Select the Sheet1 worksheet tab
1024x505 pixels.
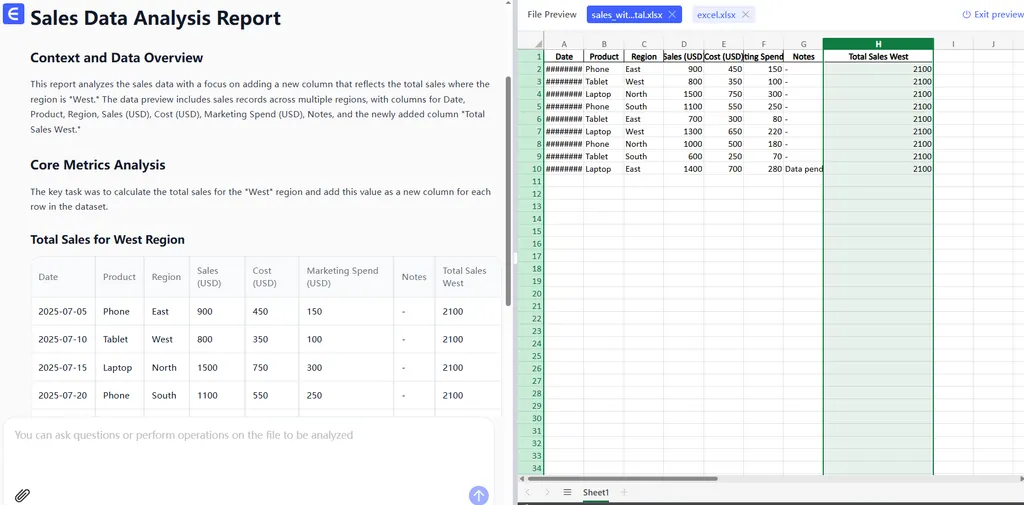click(596, 492)
